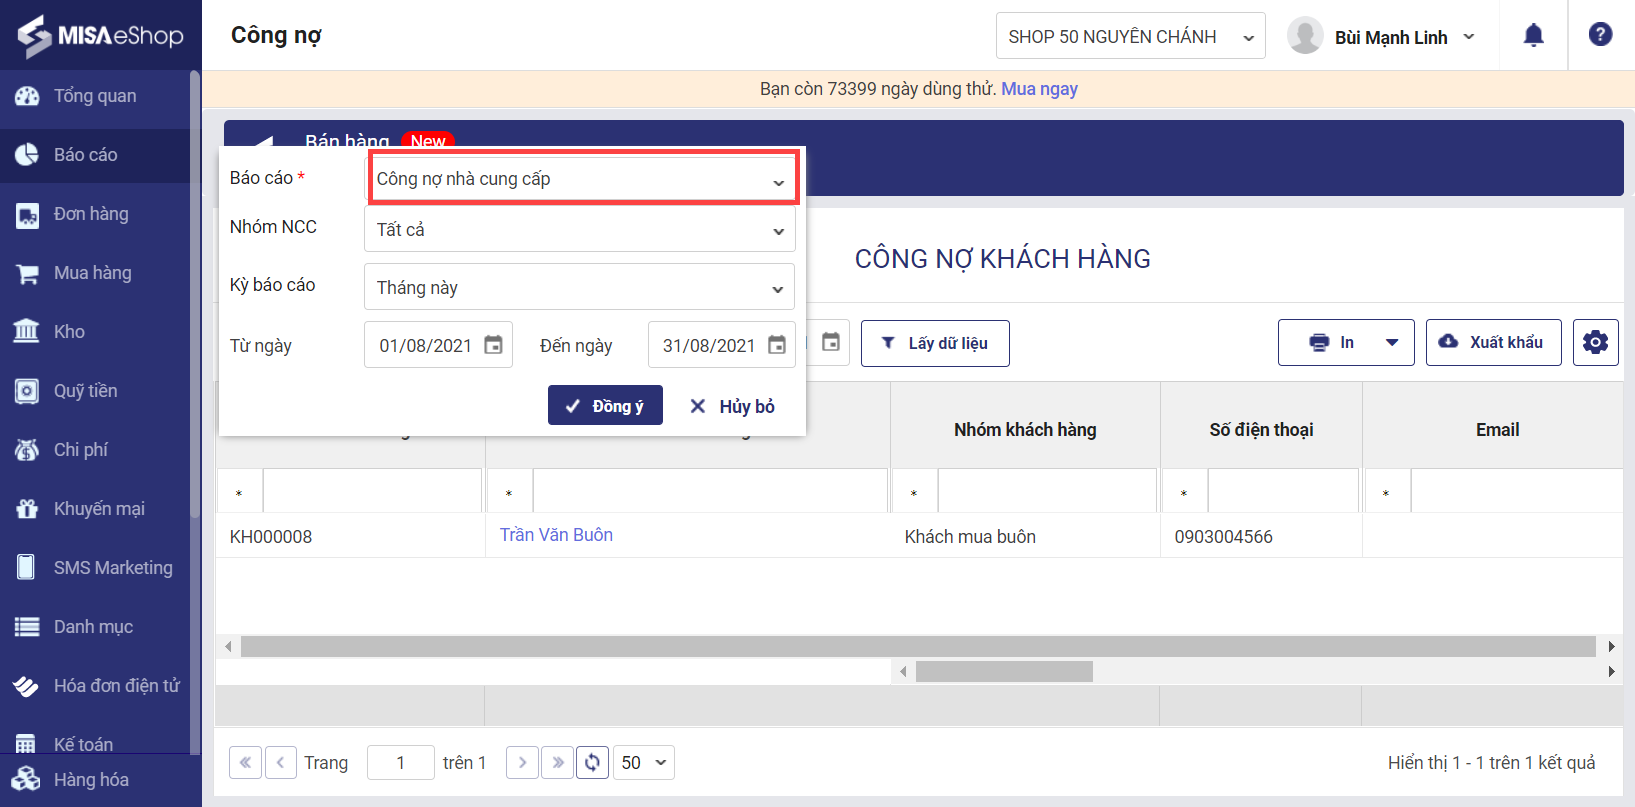Go to last page of results
The width and height of the screenshot is (1635, 807).
[x=558, y=763]
